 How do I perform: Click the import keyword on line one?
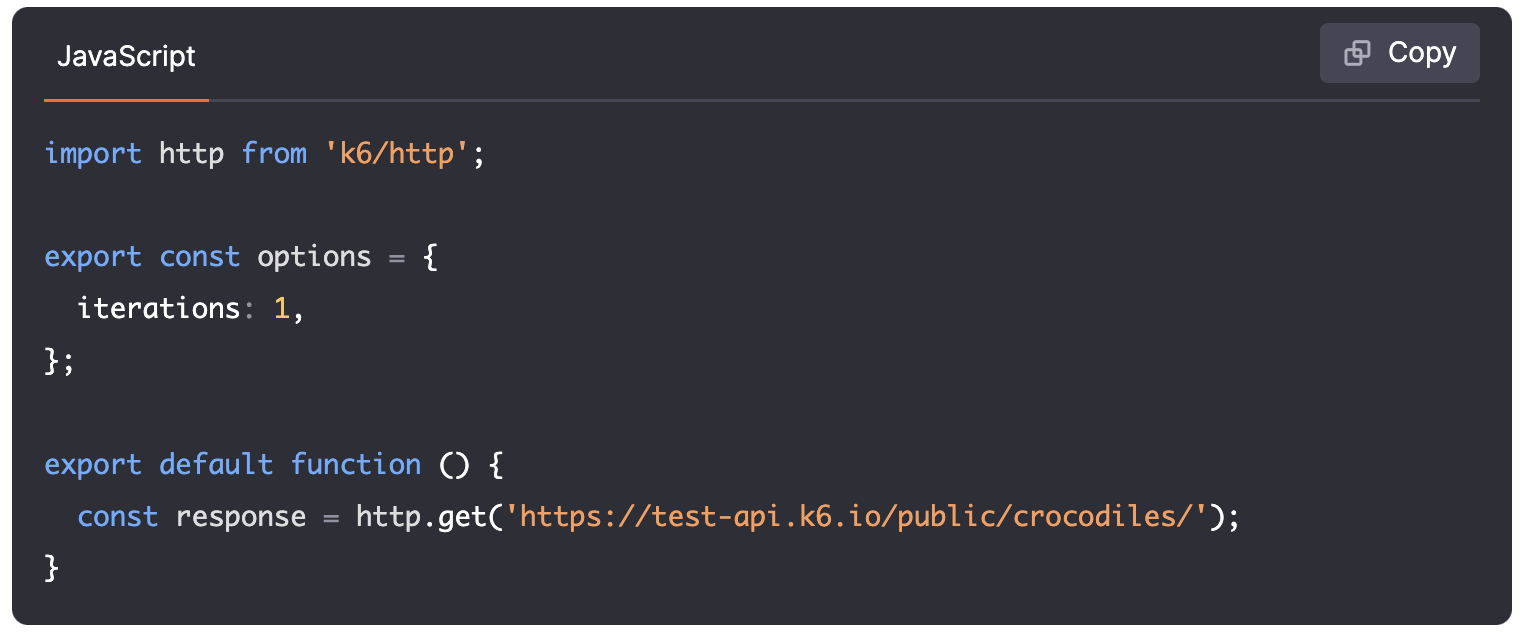[92, 153]
